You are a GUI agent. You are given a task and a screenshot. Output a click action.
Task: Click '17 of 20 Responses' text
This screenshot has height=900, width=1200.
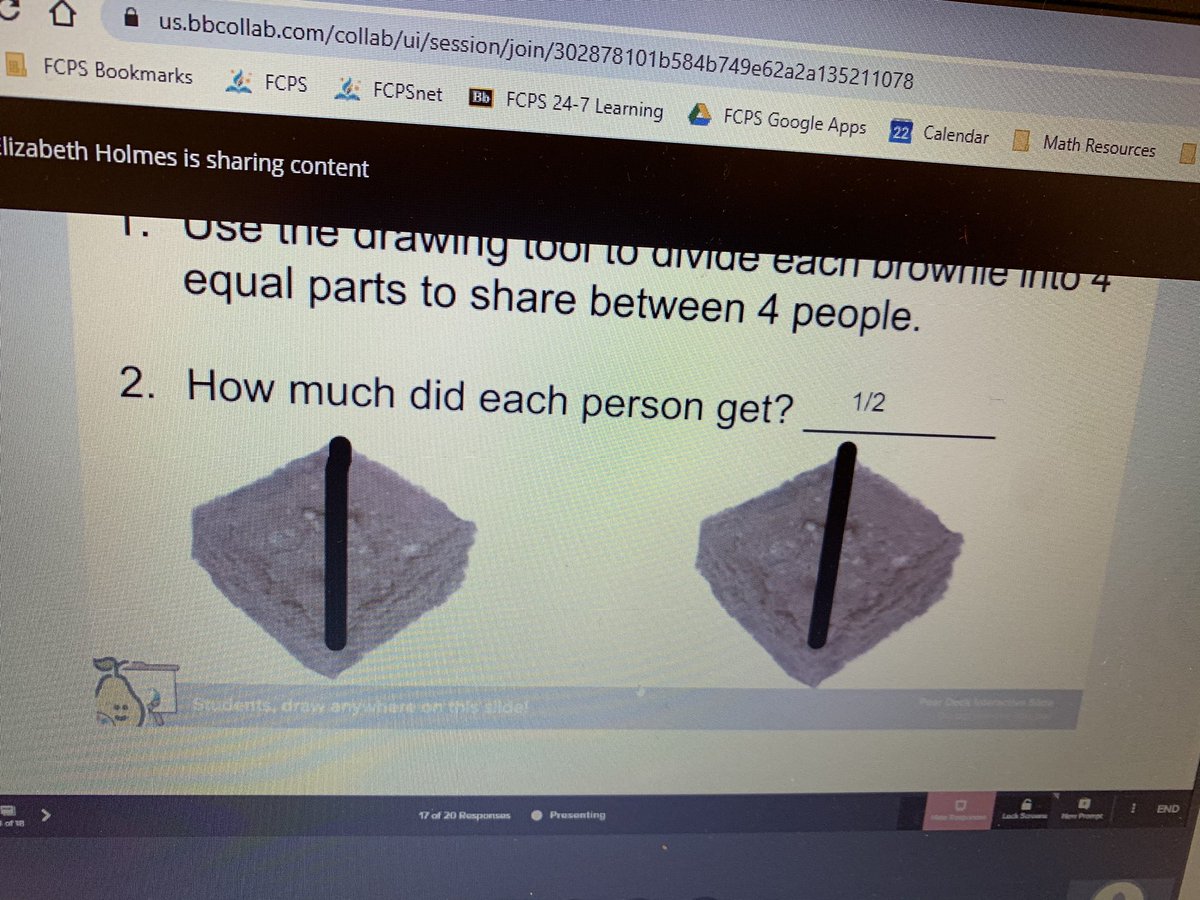click(x=465, y=815)
